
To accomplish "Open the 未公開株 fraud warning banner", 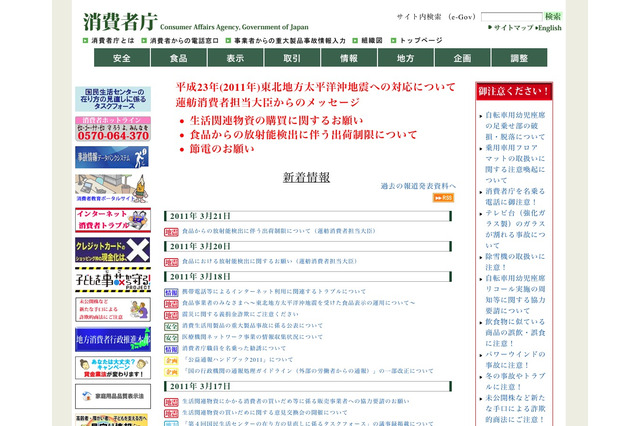I will (x=113, y=309).
